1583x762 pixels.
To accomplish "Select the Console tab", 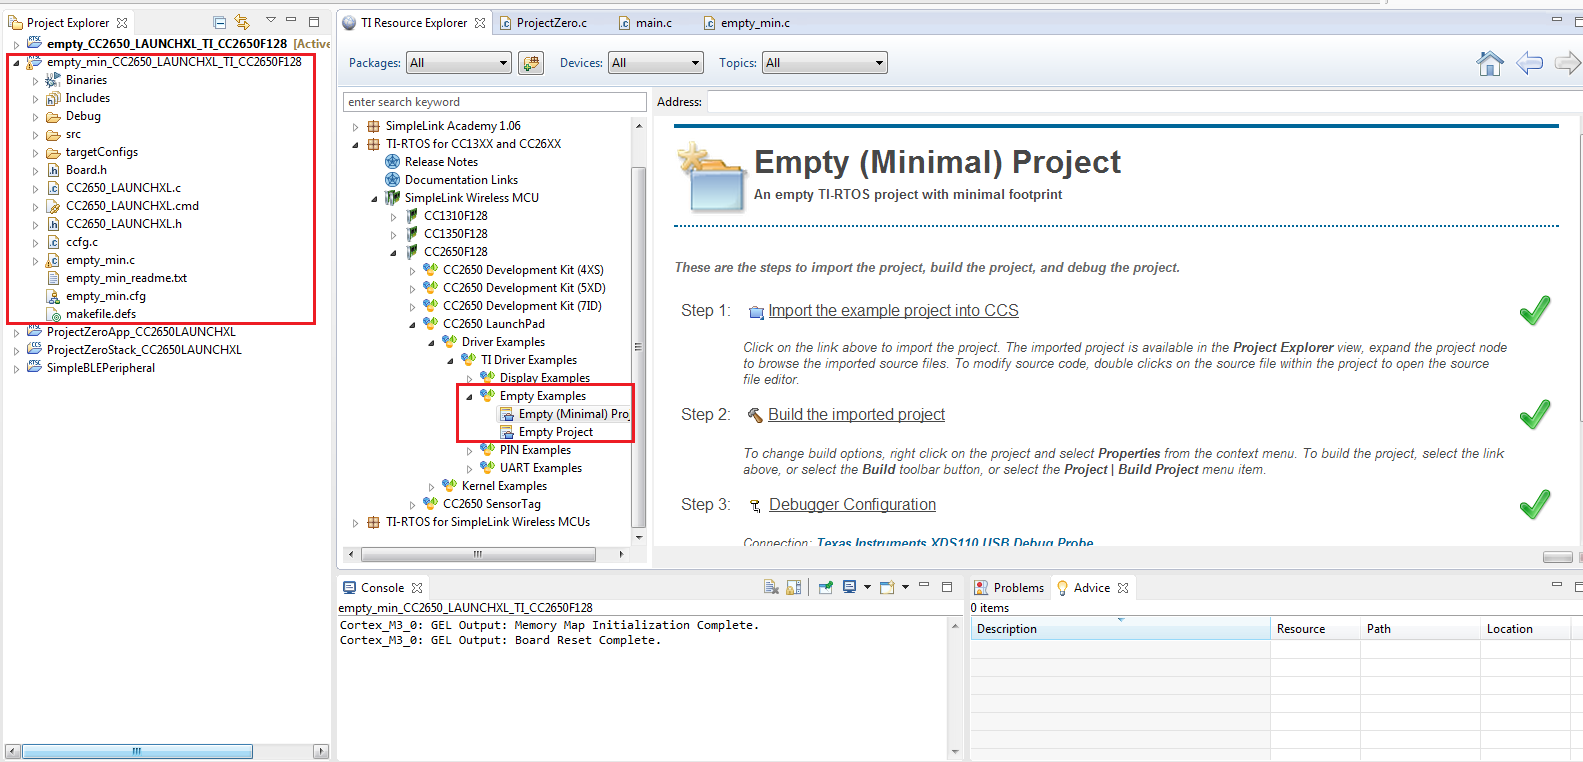I will coord(382,588).
